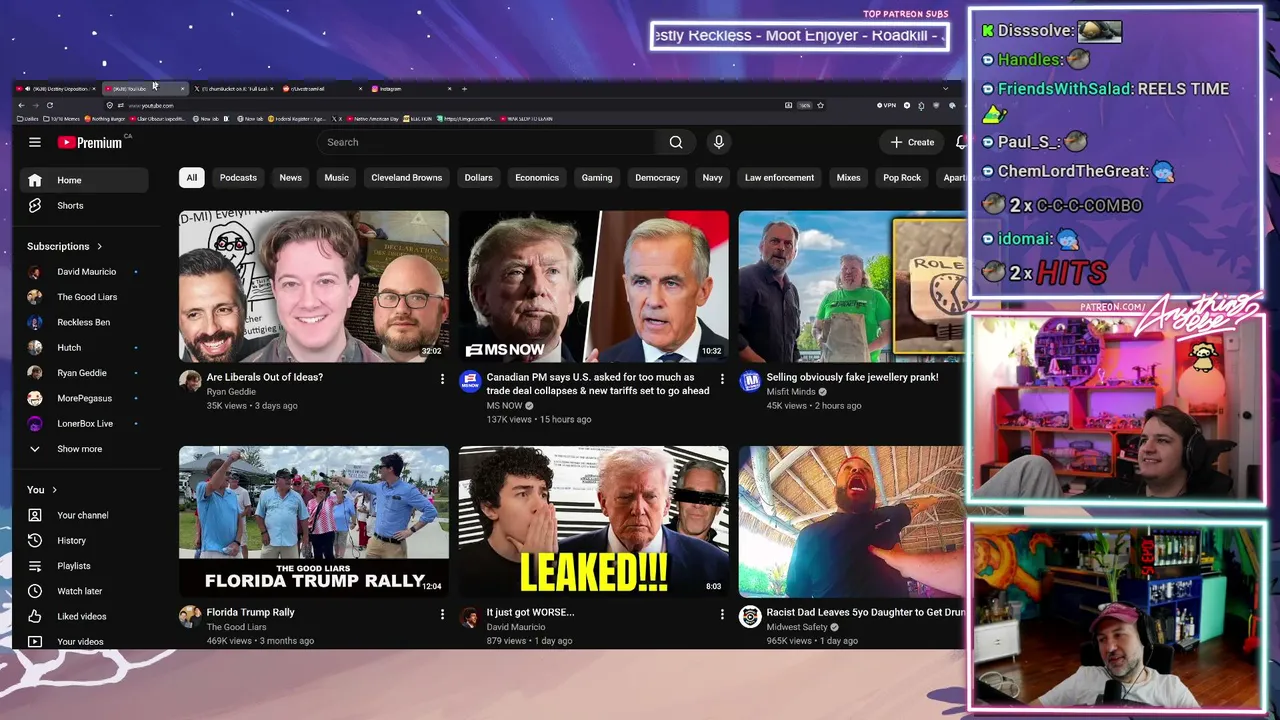This screenshot has width=1280, height=720.
Task: Select the Pop Rock filter chip
Action: [x=902, y=178]
